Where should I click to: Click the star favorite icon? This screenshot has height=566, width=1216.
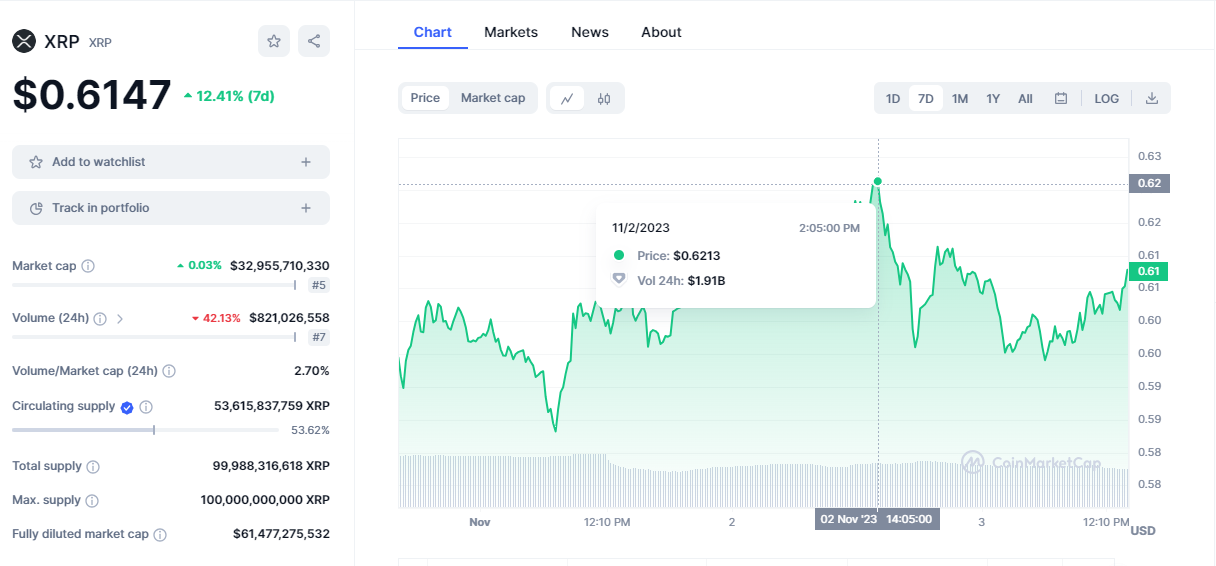click(x=274, y=41)
